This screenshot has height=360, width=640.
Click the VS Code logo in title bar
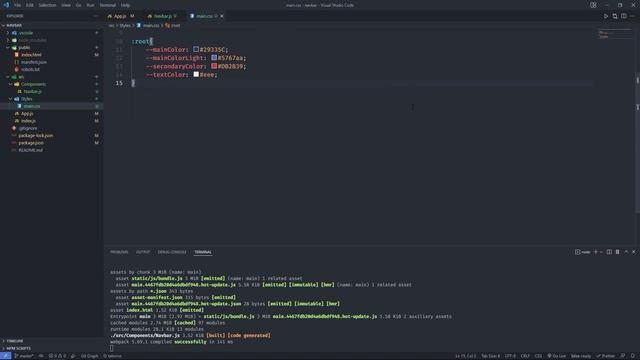click(x=6, y=5)
